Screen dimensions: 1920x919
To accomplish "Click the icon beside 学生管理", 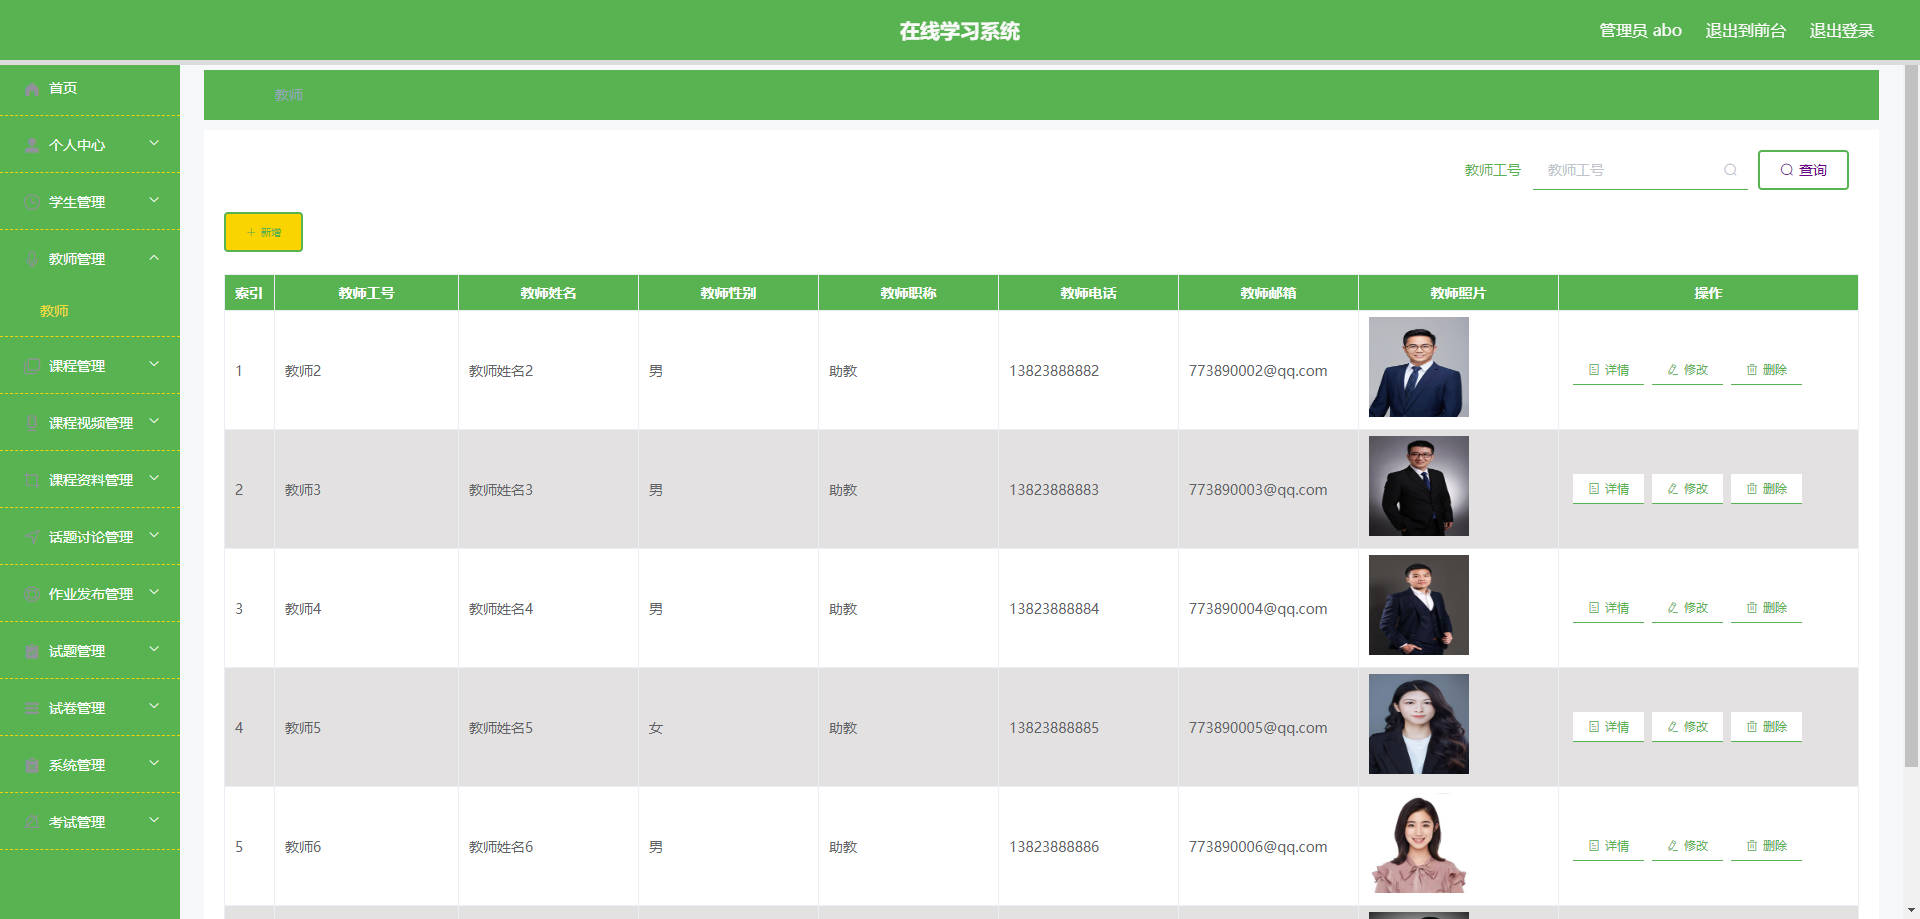I will (32, 203).
